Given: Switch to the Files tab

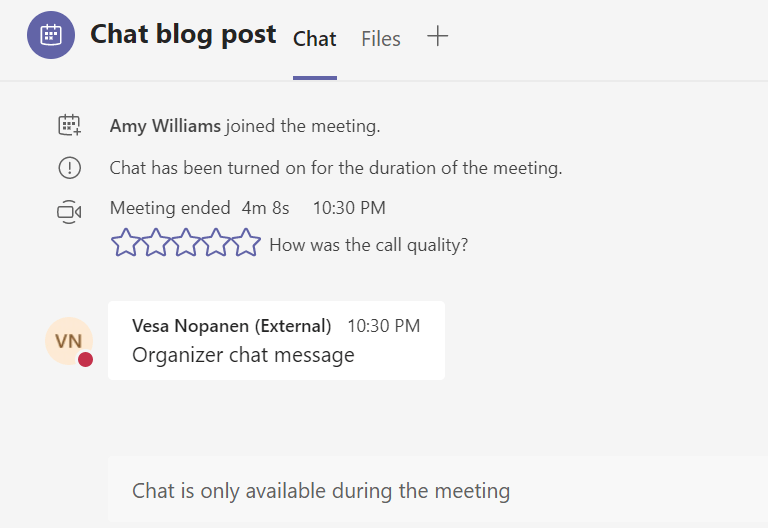Looking at the screenshot, I should (381, 39).
